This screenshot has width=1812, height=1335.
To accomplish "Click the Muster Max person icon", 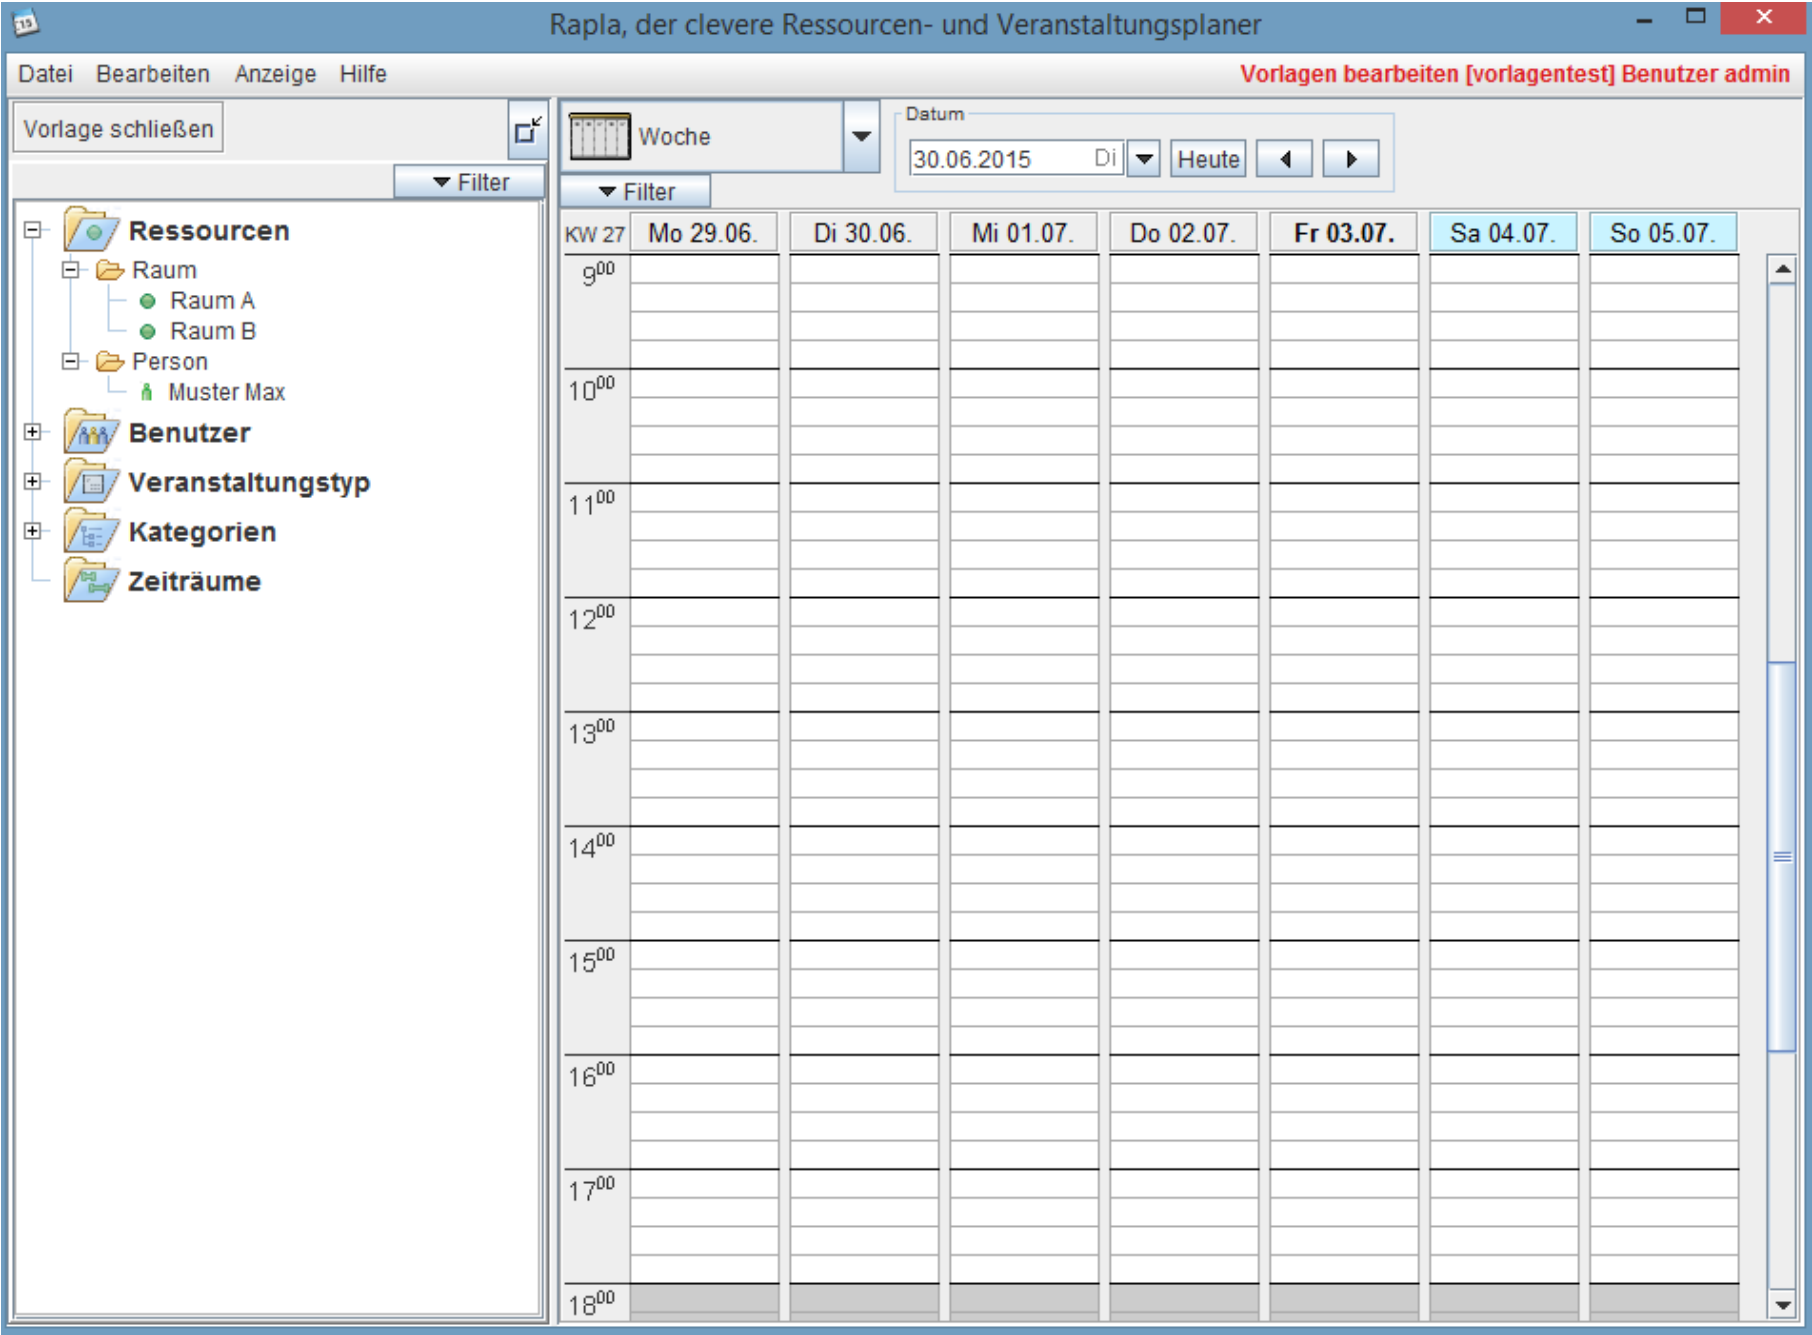I will pyautogui.click(x=147, y=392).
